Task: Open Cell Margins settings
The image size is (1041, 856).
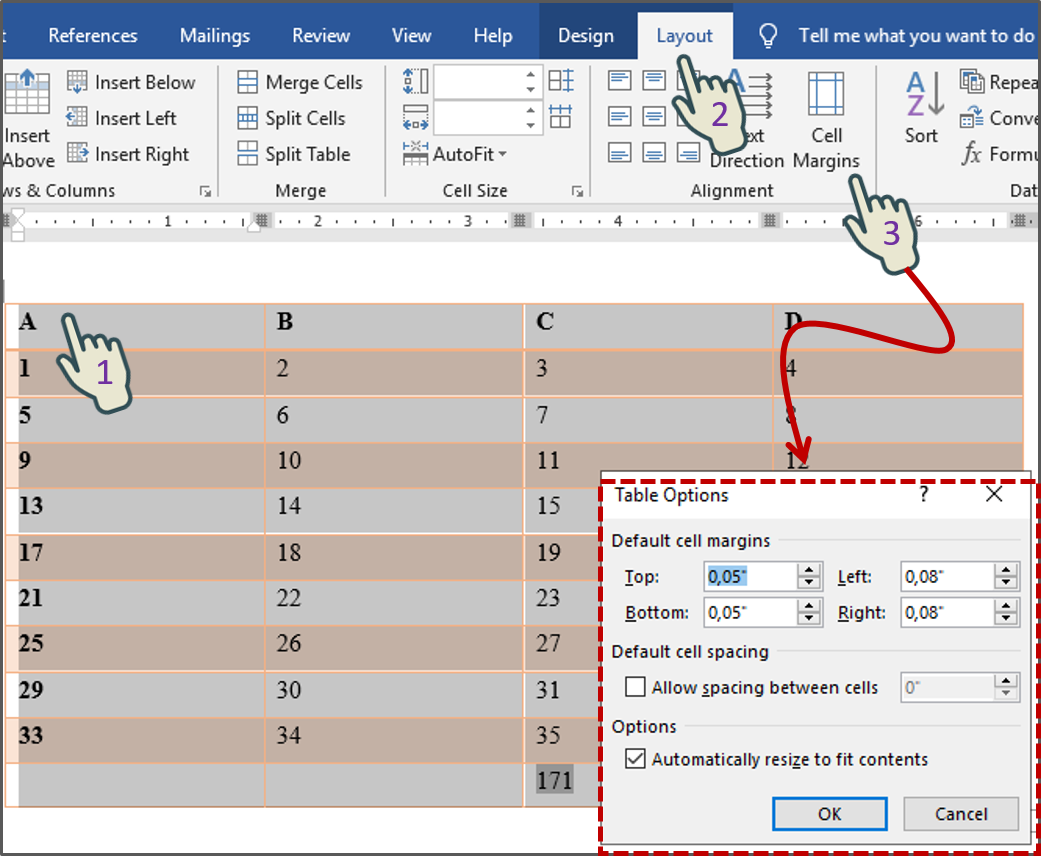Action: pos(827,118)
